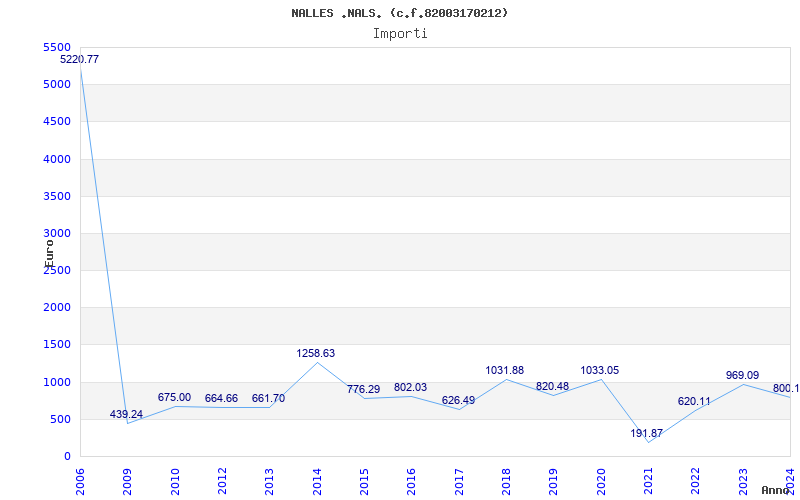Click the 191.87 lowest value label
This screenshot has width=800, height=500.
(x=646, y=434)
